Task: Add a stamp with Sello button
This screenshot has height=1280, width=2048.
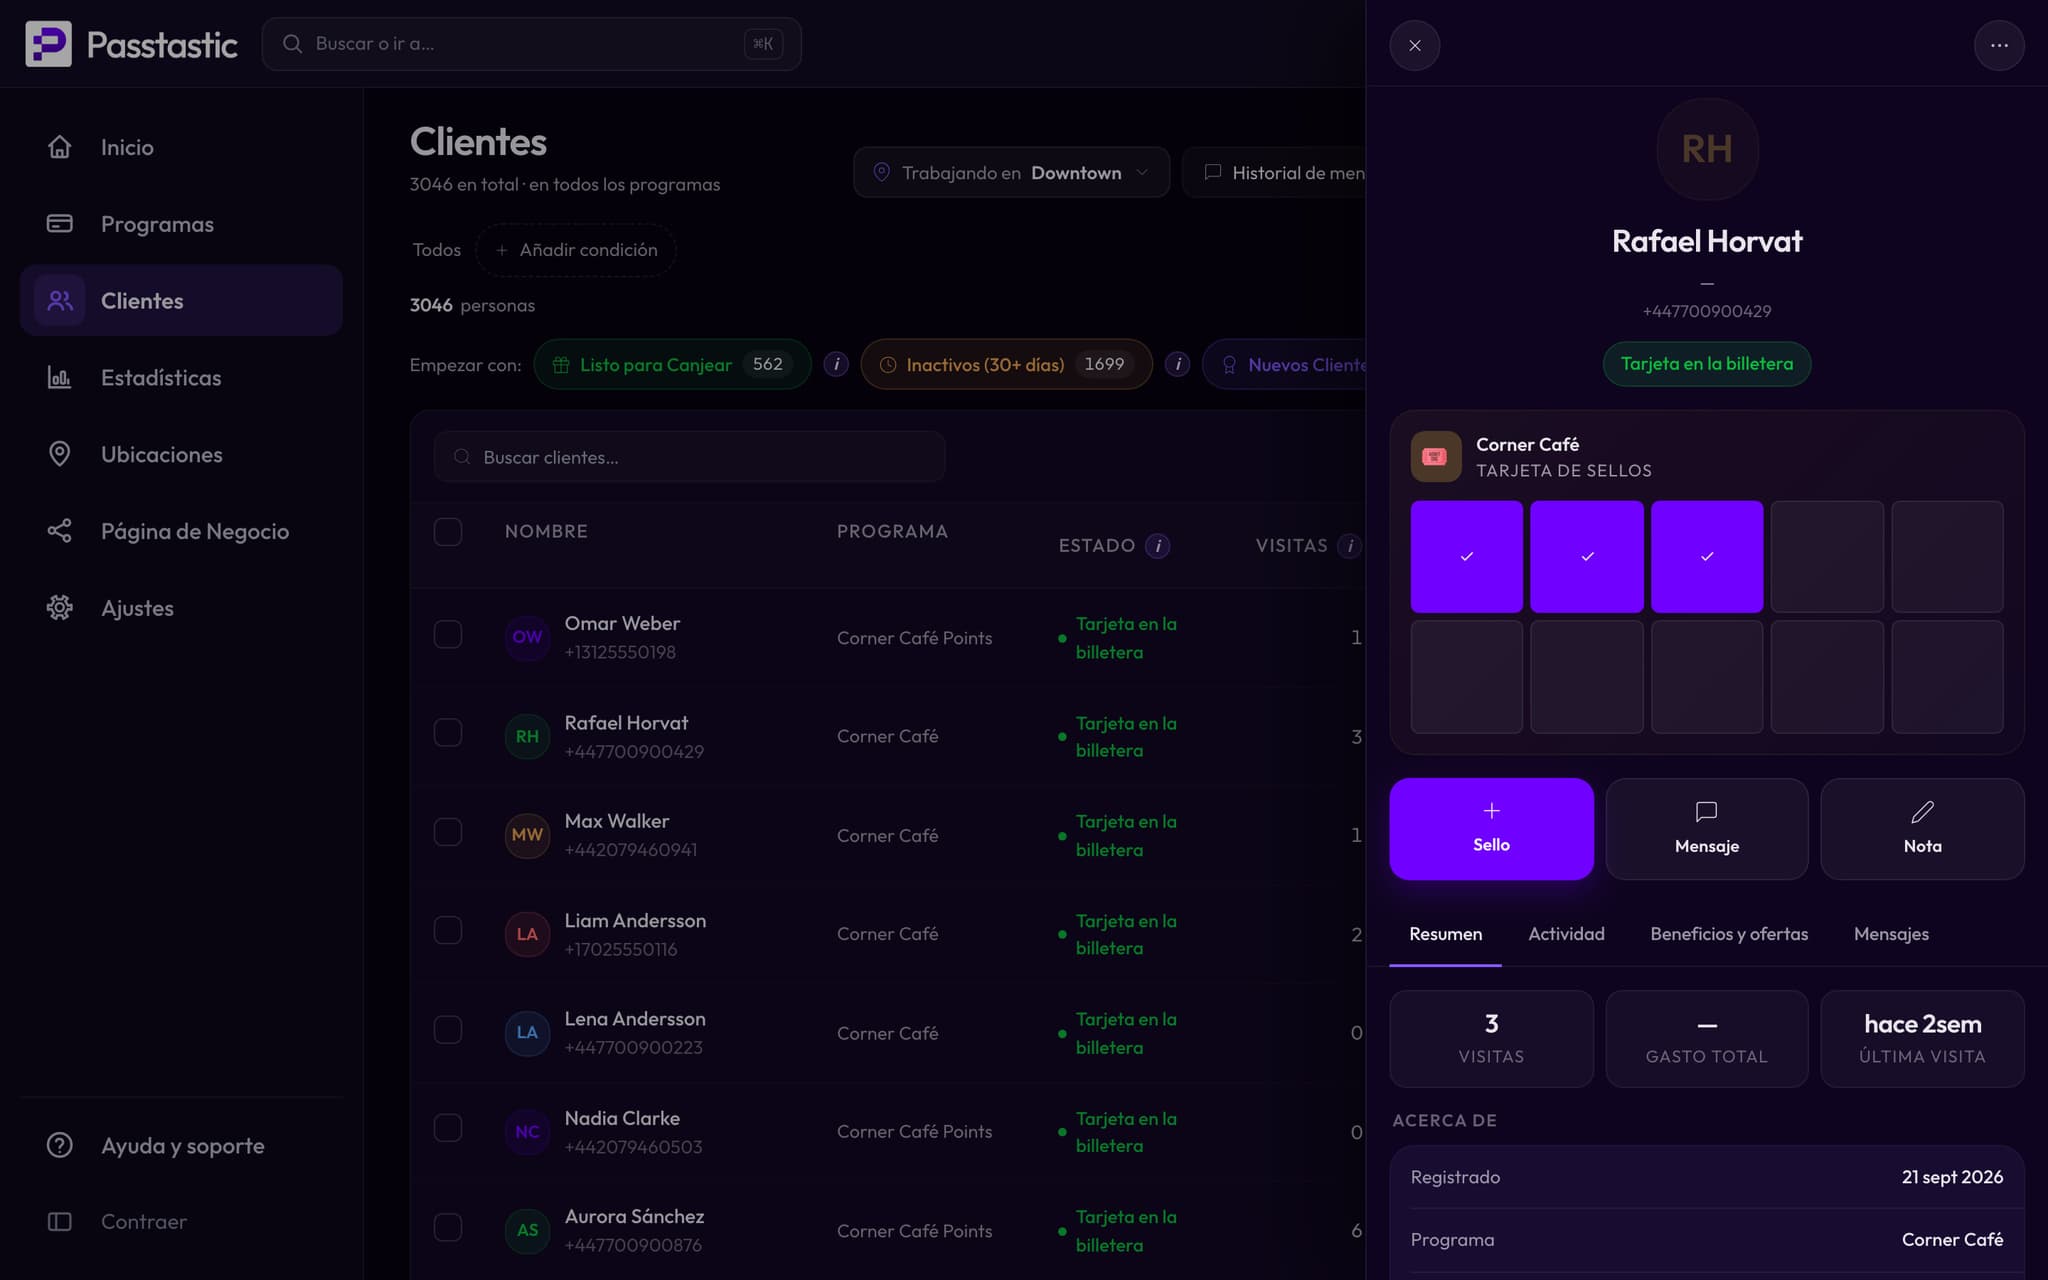Action: (x=1491, y=829)
